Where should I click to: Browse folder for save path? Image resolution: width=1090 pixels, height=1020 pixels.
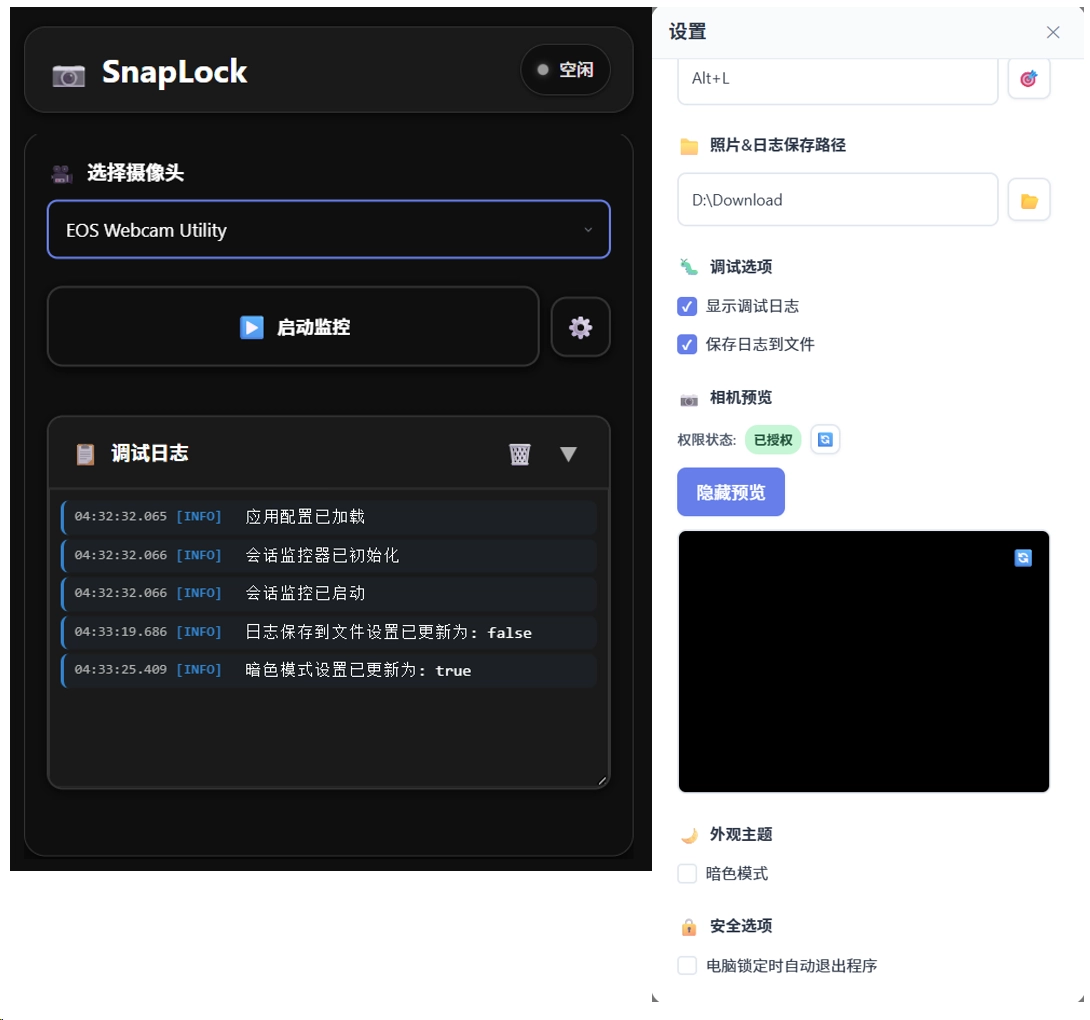click(x=1029, y=200)
